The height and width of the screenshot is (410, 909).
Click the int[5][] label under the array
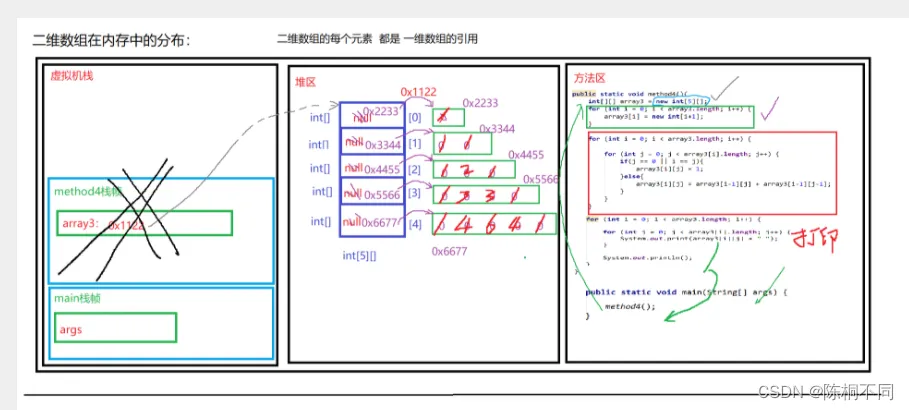click(x=359, y=255)
